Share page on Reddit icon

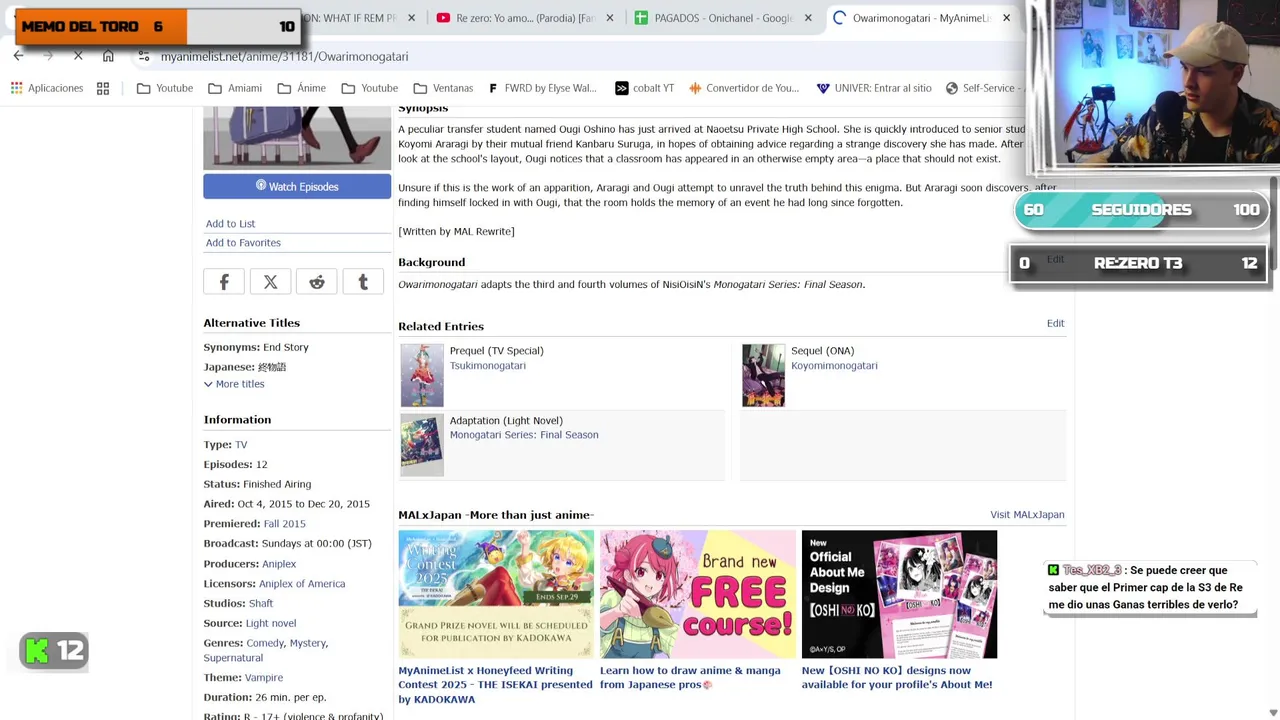click(317, 283)
